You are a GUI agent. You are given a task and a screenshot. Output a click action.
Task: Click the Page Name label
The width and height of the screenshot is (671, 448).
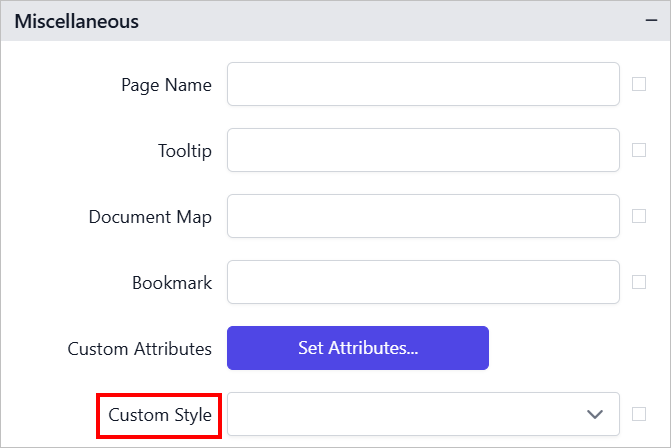point(166,85)
